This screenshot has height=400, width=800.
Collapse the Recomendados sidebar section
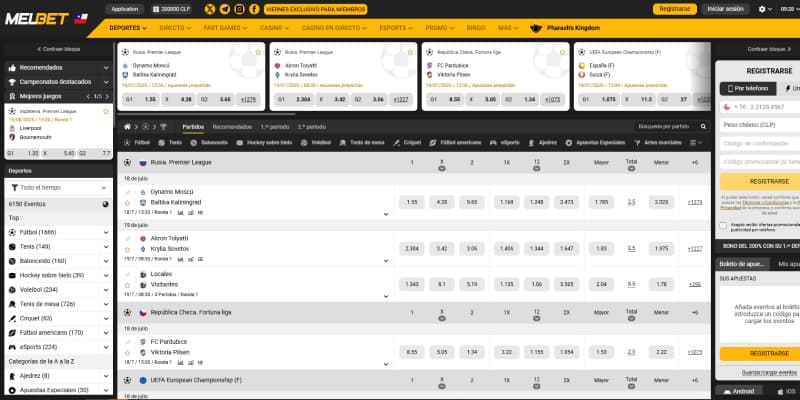pyautogui.click(x=107, y=67)
